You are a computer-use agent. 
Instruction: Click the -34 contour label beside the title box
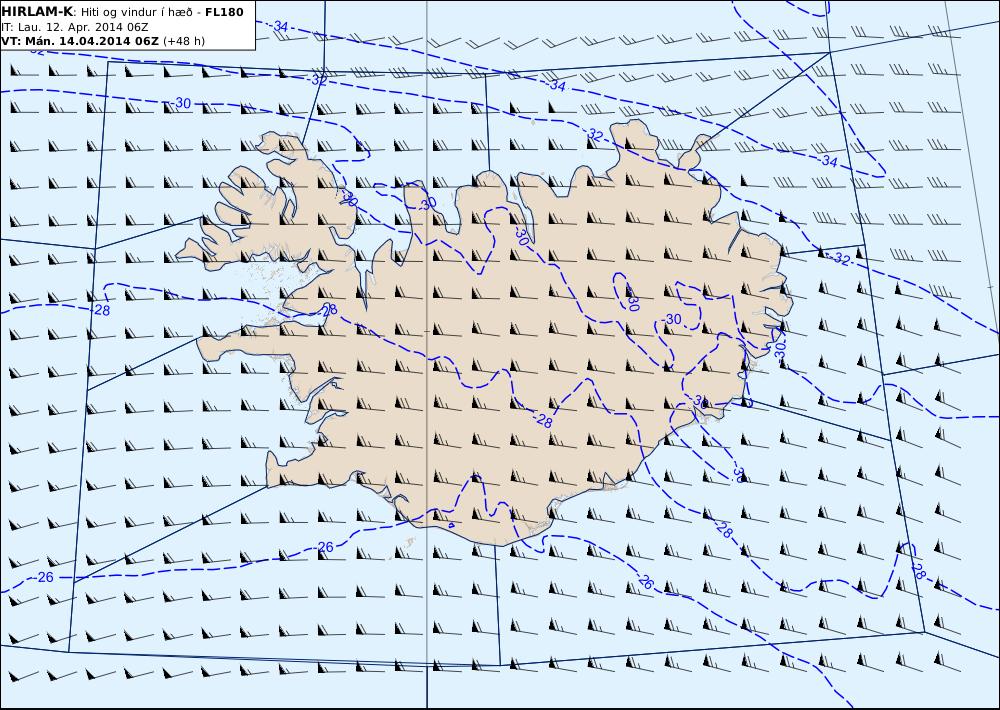279,27
